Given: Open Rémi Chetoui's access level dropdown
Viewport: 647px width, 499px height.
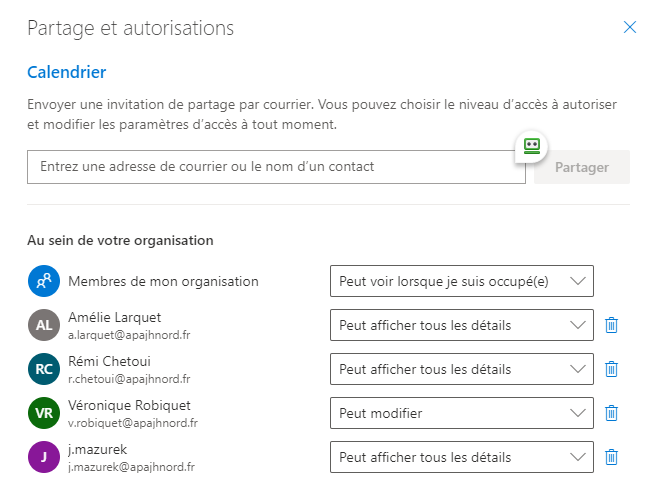Looking at the screenshot, I should pos(462,369).
